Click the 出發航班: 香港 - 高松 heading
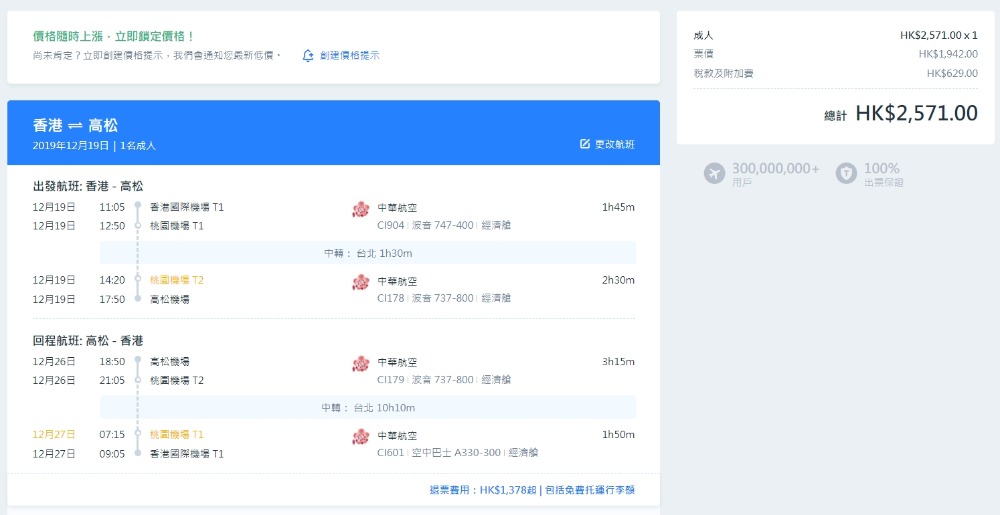Image resolution: width=1000 pixels, height=515 pixels. (x=88, y=186)
